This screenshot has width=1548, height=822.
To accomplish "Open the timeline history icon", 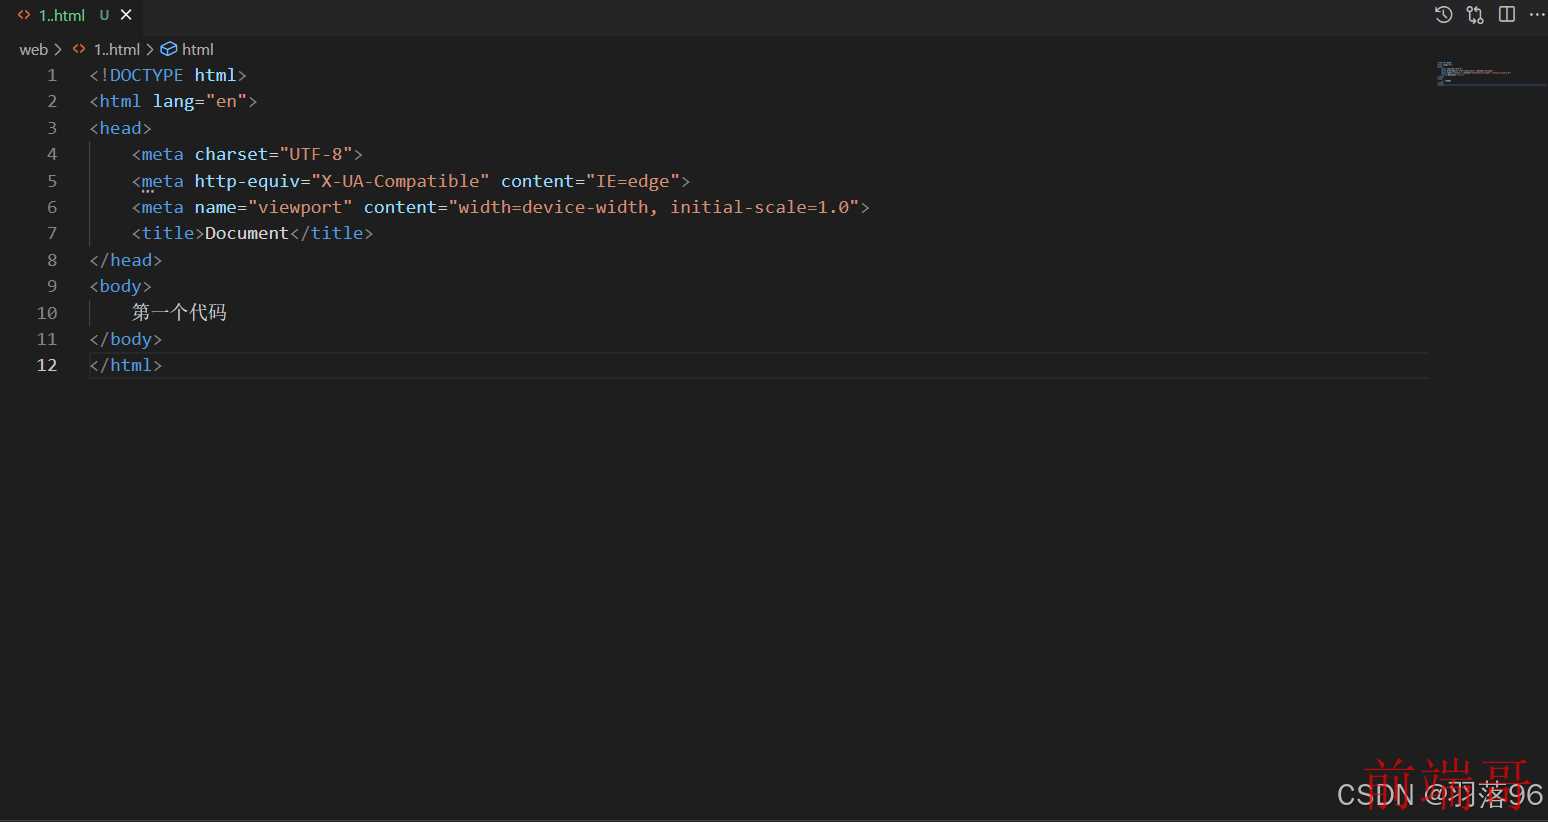I will click(x=1443, y=14).
